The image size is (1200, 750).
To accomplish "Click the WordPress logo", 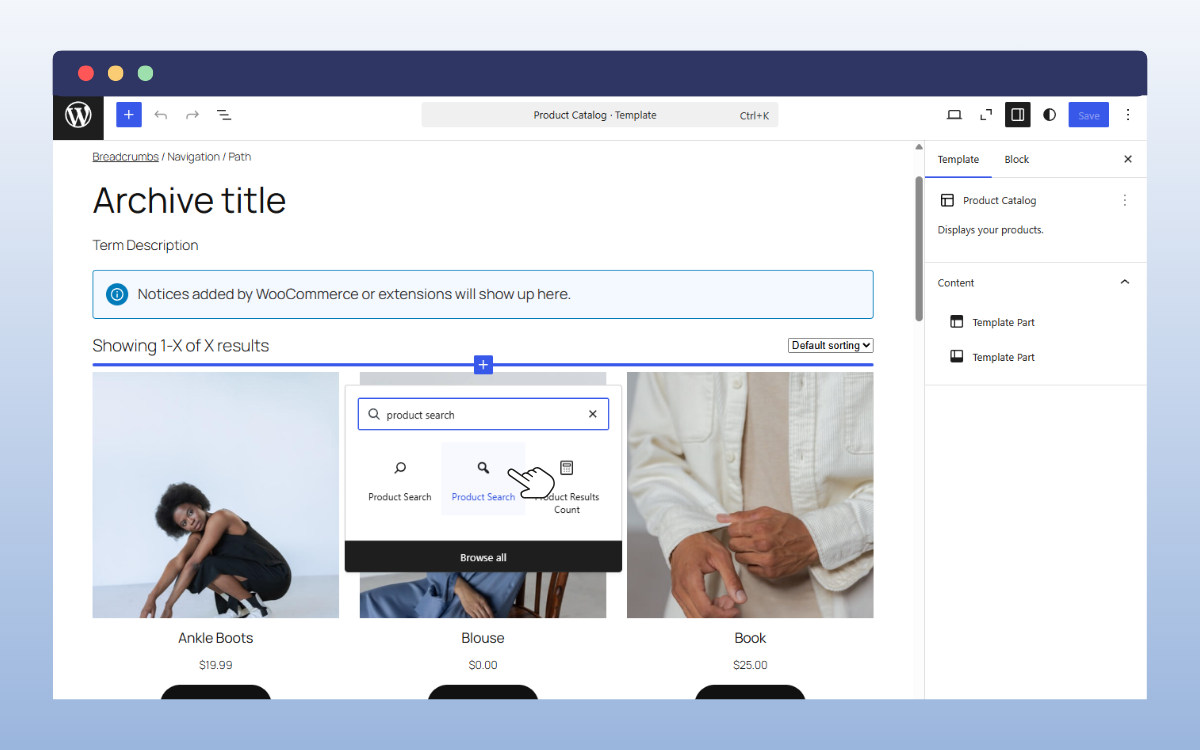I will [x=78, y=116].
